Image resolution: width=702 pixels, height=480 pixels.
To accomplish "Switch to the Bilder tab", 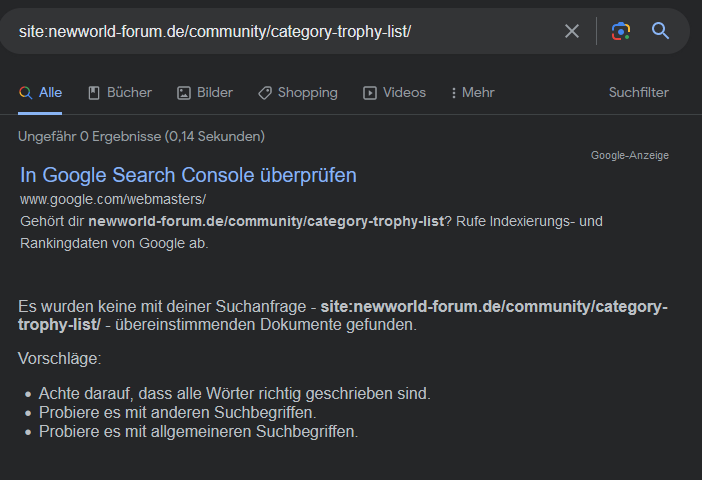I will click(x=215, y=93).
